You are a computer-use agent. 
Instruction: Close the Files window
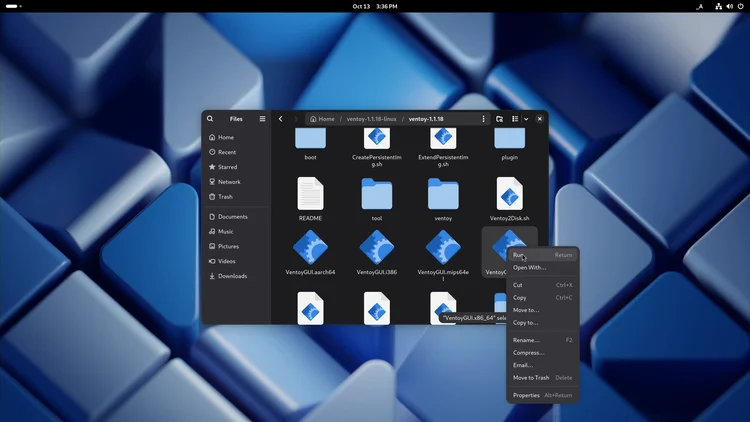[540, 119]
